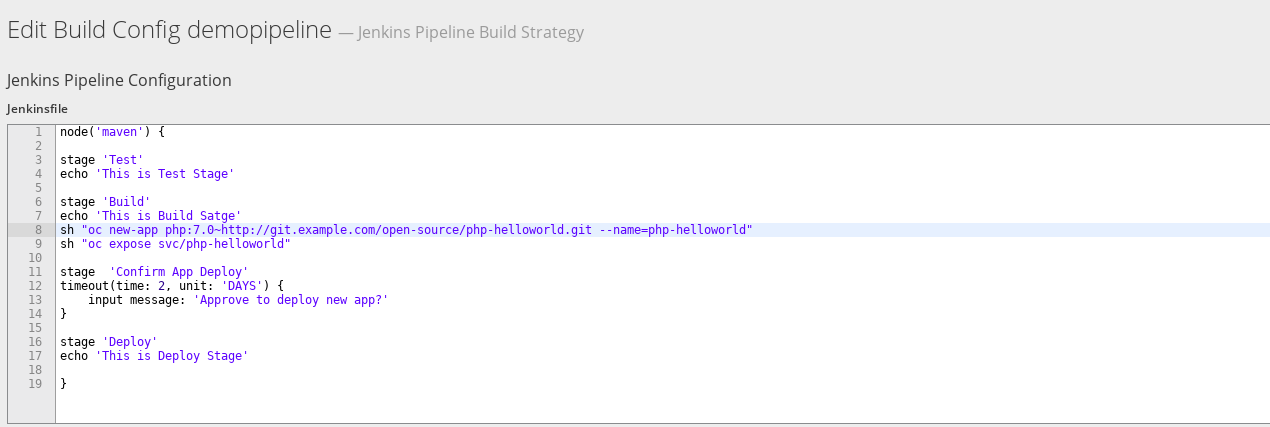Click the 'This is Build Satge' echo line
The width and height of the screenshot is (1270, 427).
point(151,215)
